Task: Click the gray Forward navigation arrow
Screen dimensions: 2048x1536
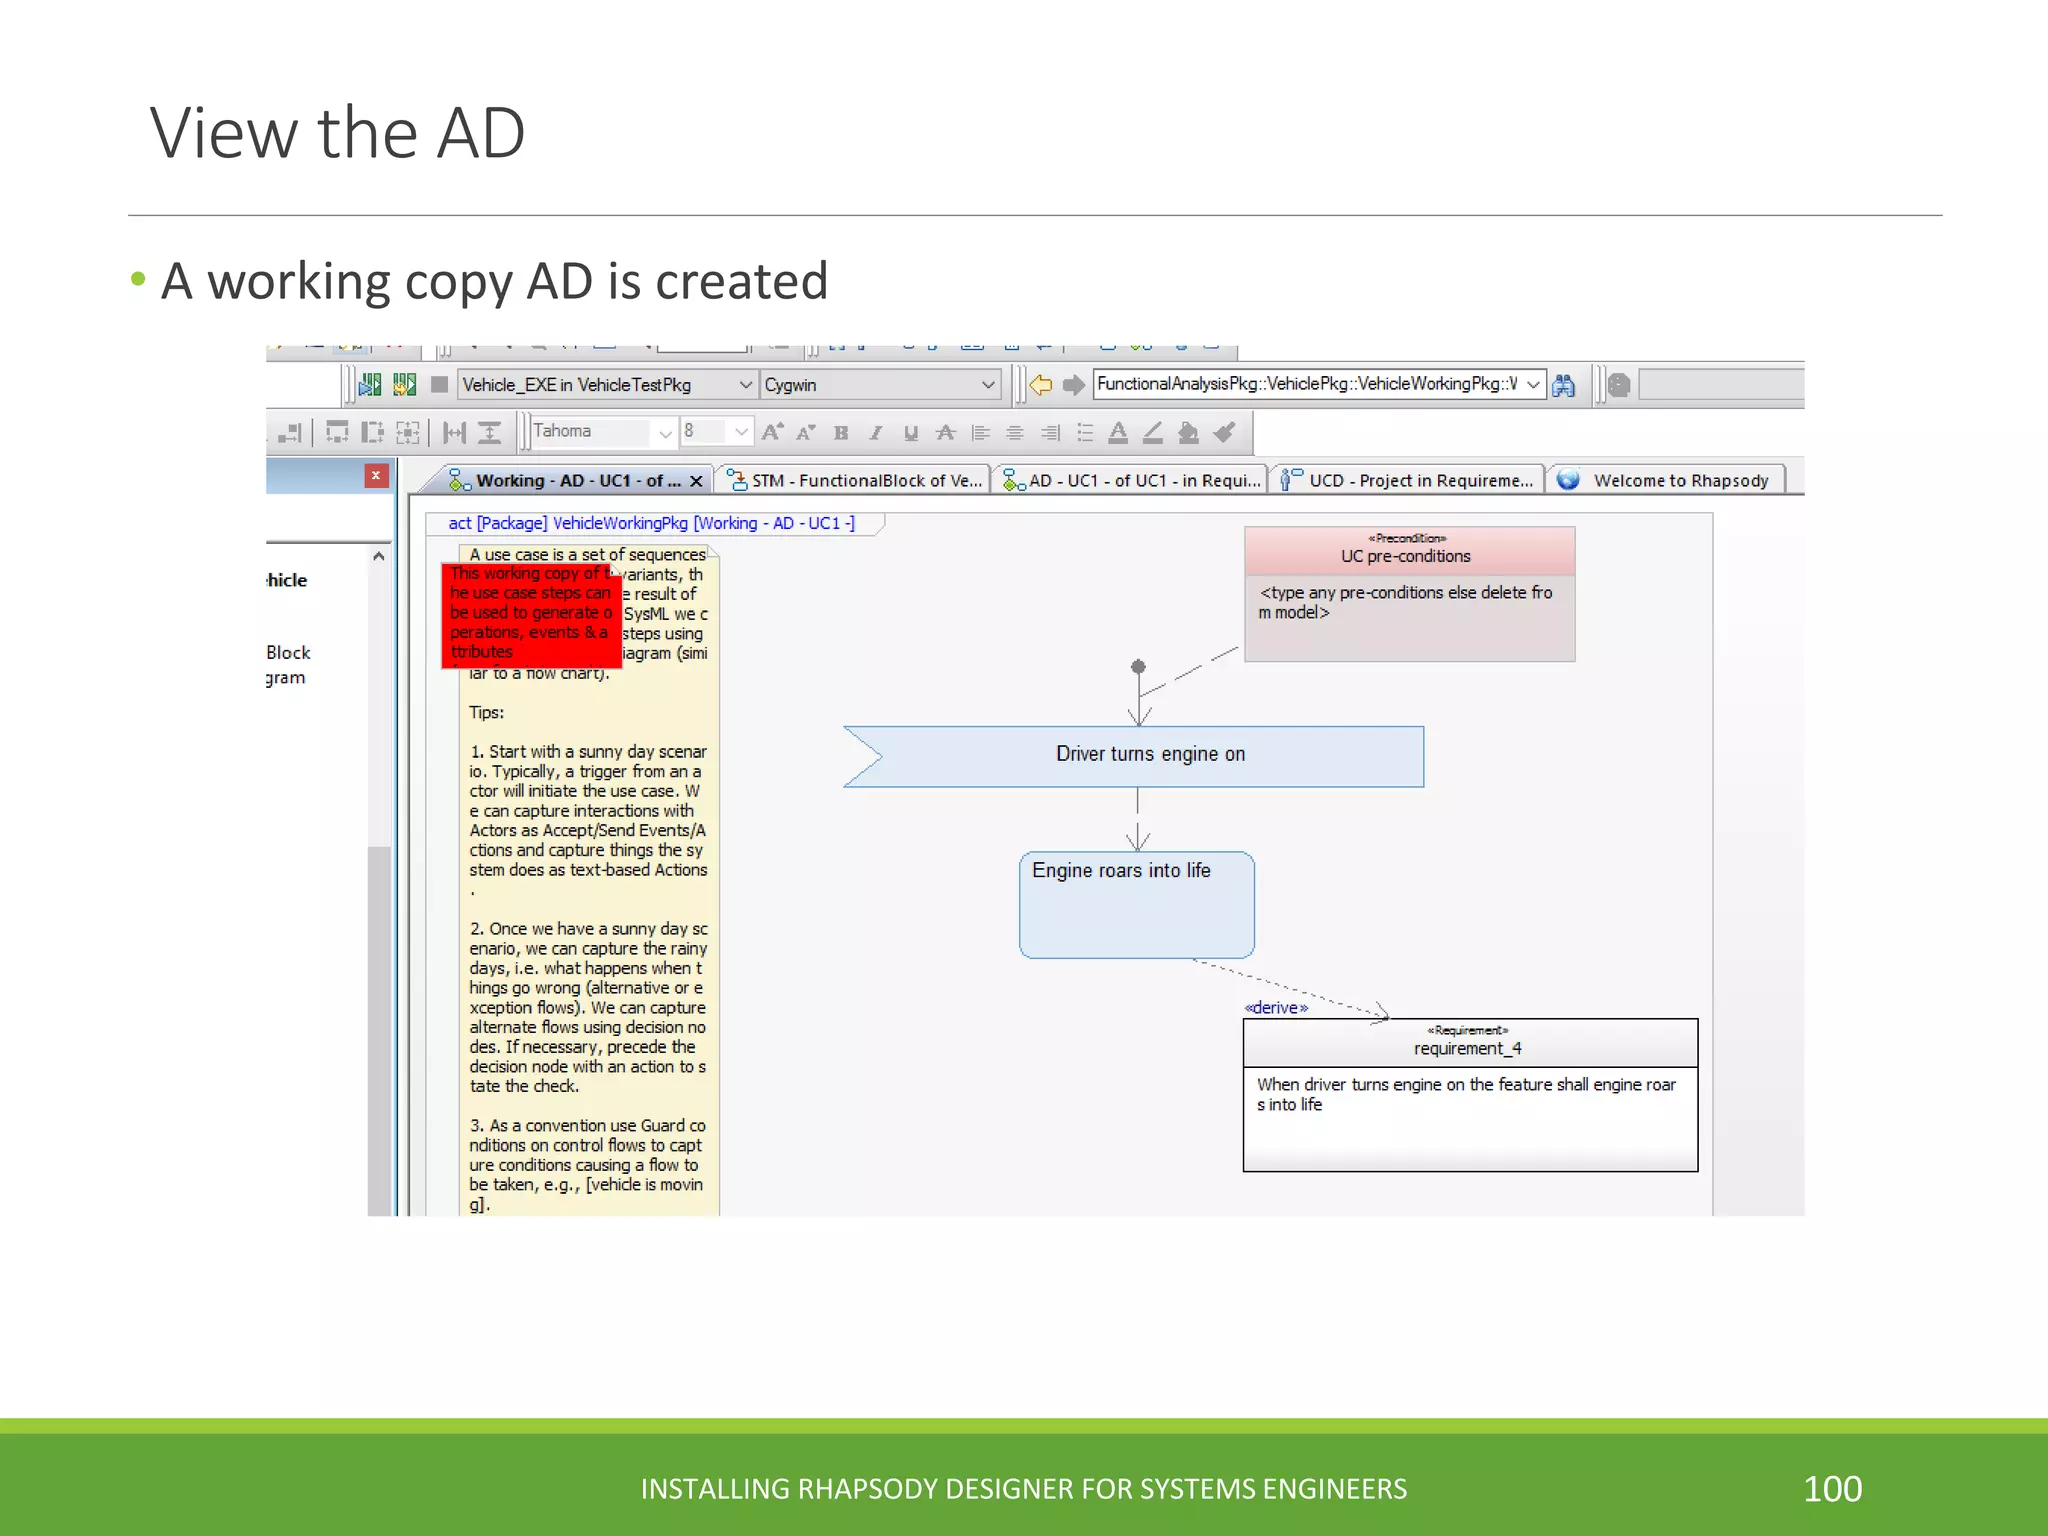Action: [1074, 385]
